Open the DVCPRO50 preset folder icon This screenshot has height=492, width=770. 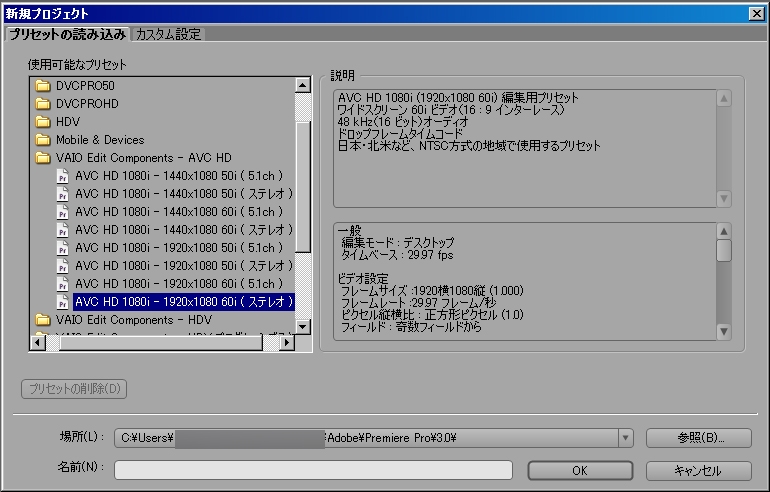pyautogui.click(x=43, y=86)
